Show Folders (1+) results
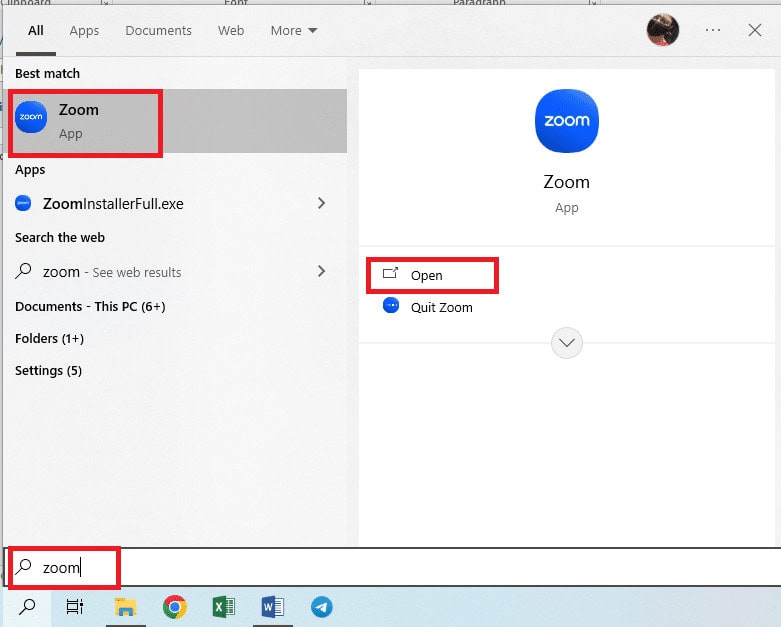The image size is (781, 627). (49, 339)
